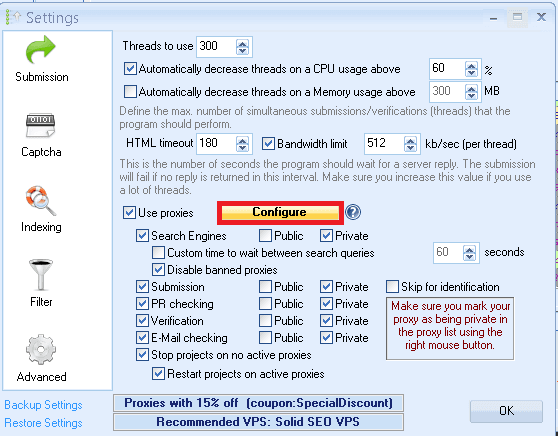Toggle the E-Mail checking proxy checkbox
Viewport: 558px width, 436px height.
[x=142, y=338]
